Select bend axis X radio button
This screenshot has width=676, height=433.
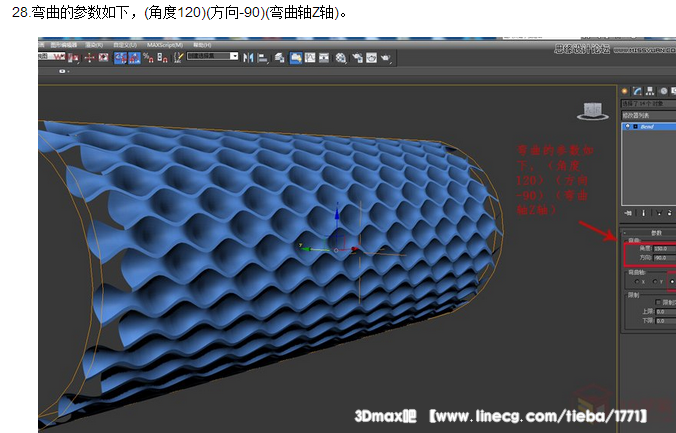point(637,282)
